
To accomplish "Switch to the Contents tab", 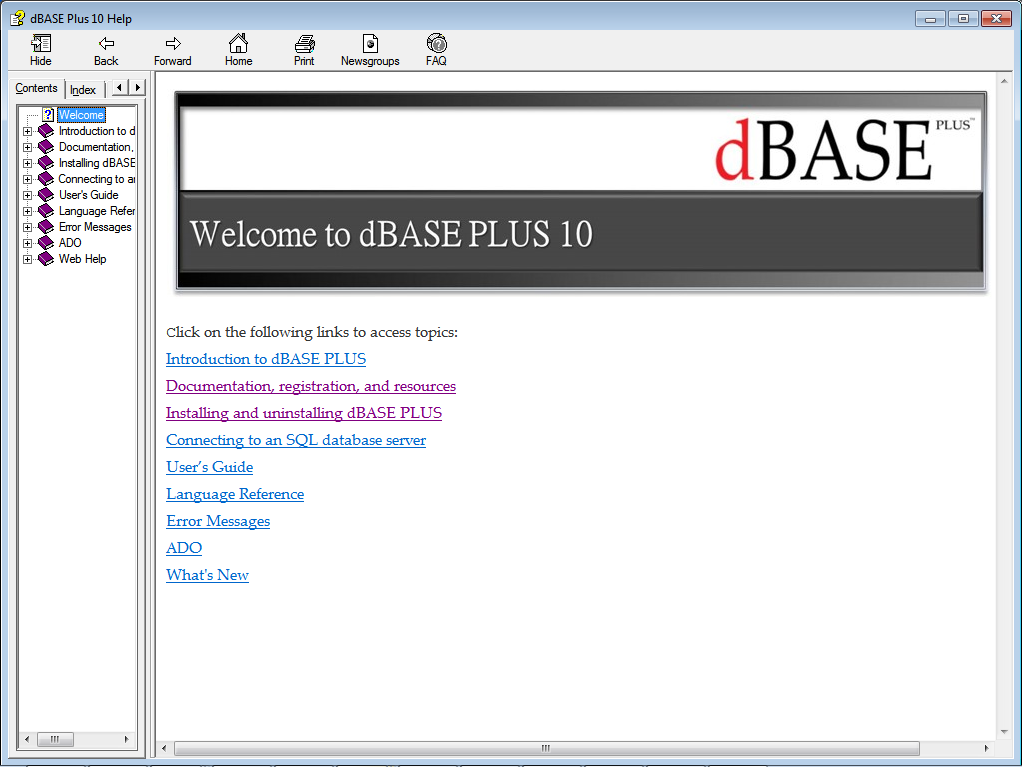I will click(x=36, y=88).
